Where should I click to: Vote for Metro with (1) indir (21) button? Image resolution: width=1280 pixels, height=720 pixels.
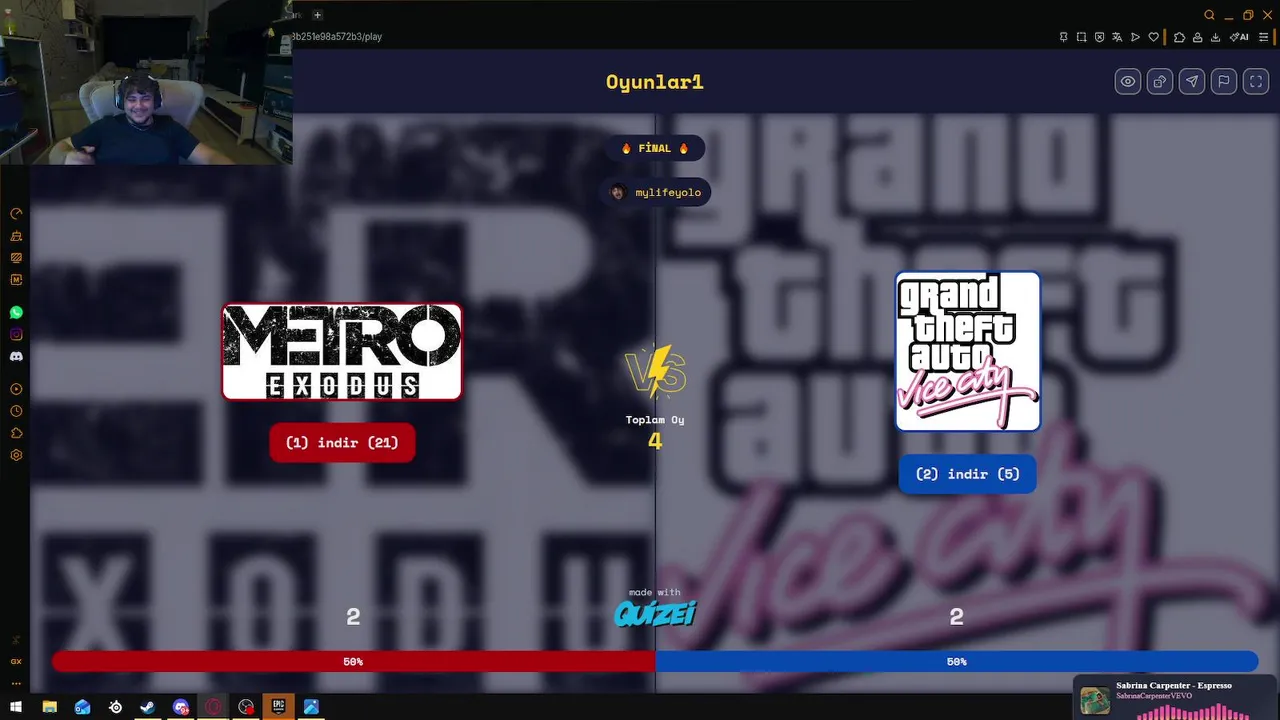coord(342,443)
